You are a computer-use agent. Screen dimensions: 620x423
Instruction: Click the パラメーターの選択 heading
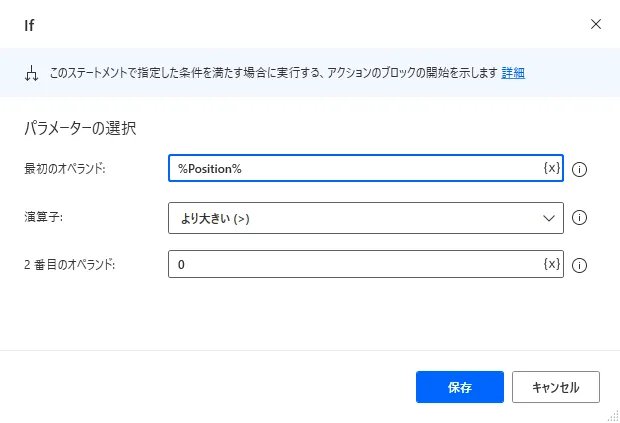(79, 128)
